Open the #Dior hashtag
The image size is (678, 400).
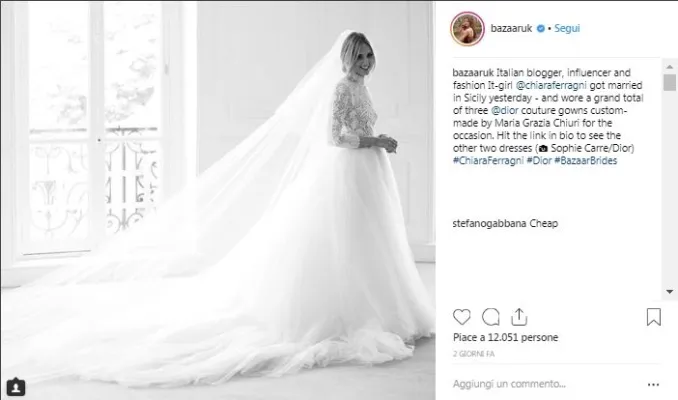tap(539, 160)
